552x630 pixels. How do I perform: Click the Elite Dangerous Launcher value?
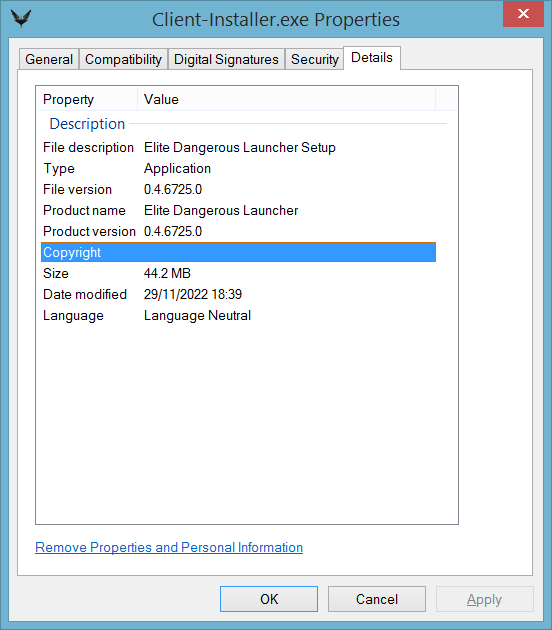click(x=221, y=210)
